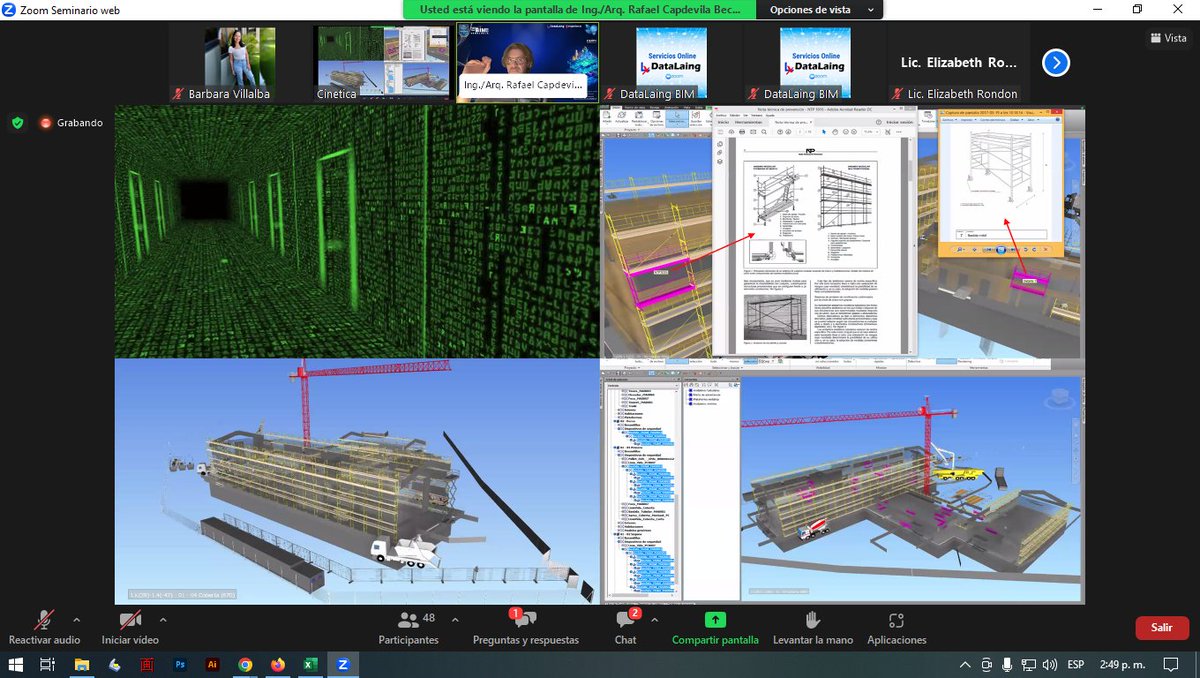Open Windows notification center icon

point(1171,664)
